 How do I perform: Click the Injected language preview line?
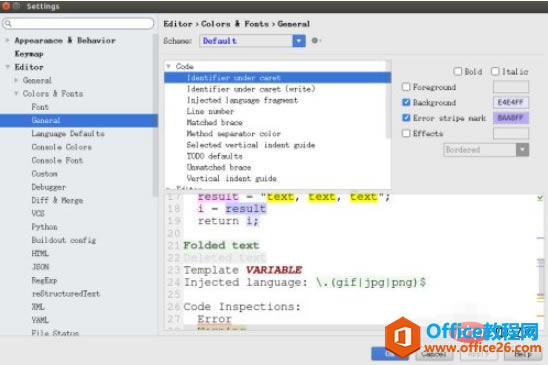coord(305,282)
